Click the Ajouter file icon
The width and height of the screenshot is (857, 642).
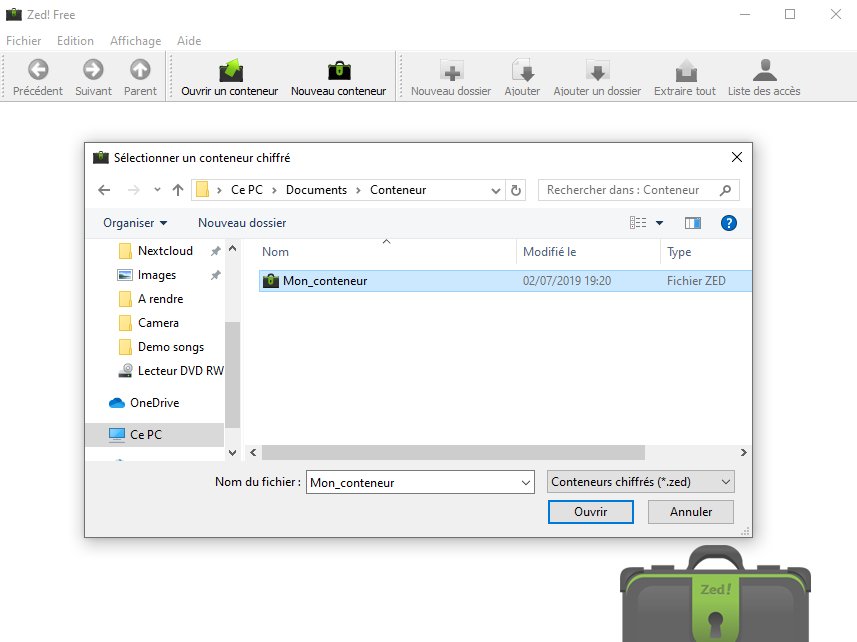point(523,70)
